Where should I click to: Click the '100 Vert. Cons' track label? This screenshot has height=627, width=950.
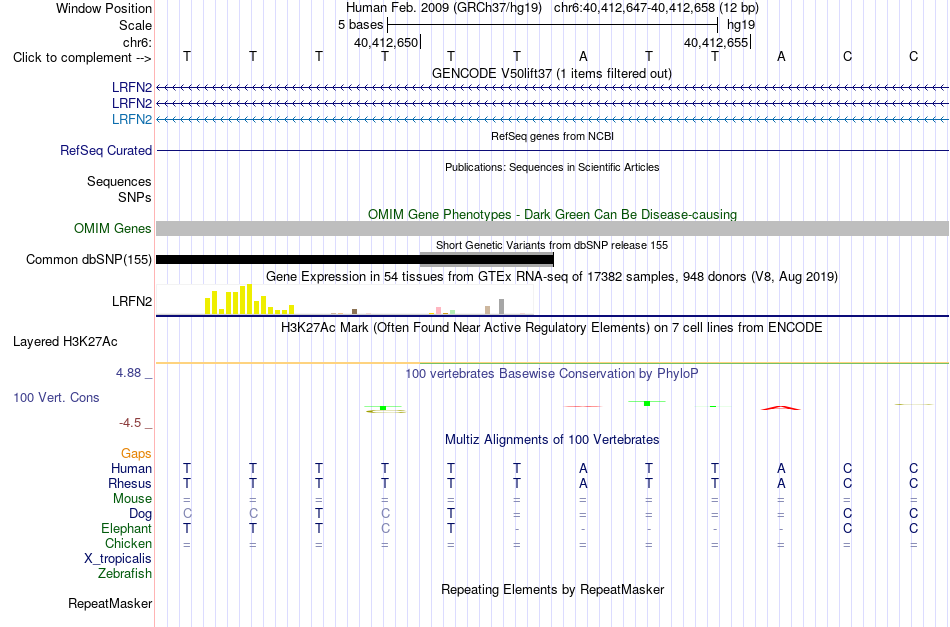click(56, 397)
